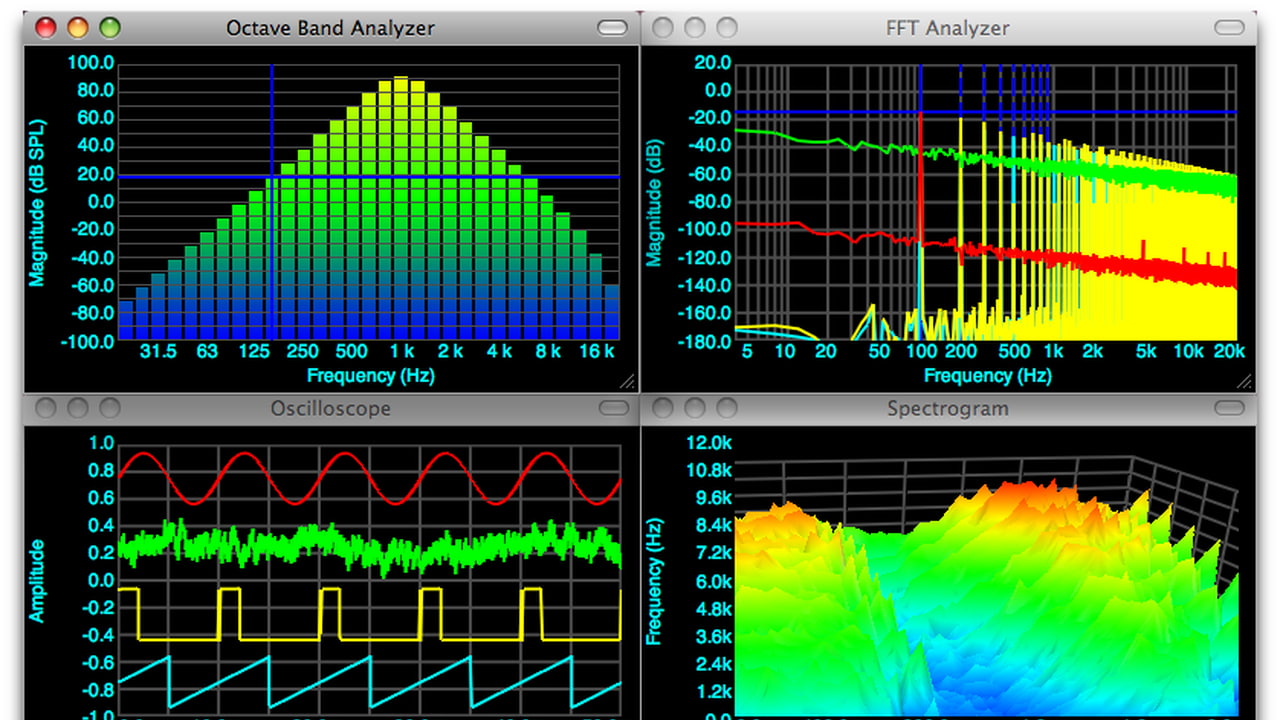
Task: Click the "-0.4" amplitude tick in Oscilloscope
Action: coord(98,636)
